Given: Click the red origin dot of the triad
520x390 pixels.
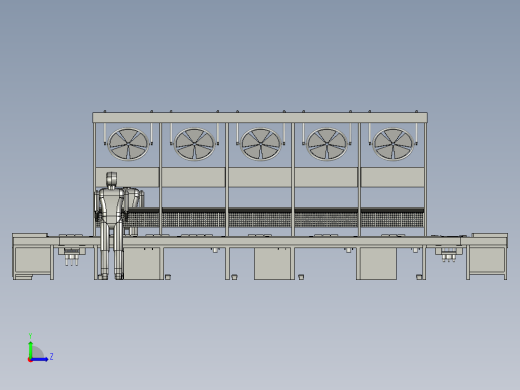Looking at the screenshot, I should 30,360.
